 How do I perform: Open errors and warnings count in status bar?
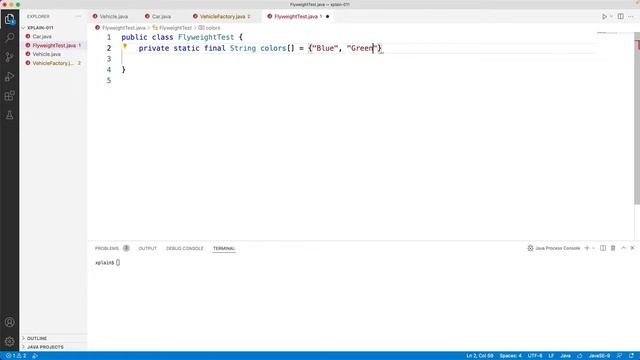pyautogui.click(x=16, y=356)
